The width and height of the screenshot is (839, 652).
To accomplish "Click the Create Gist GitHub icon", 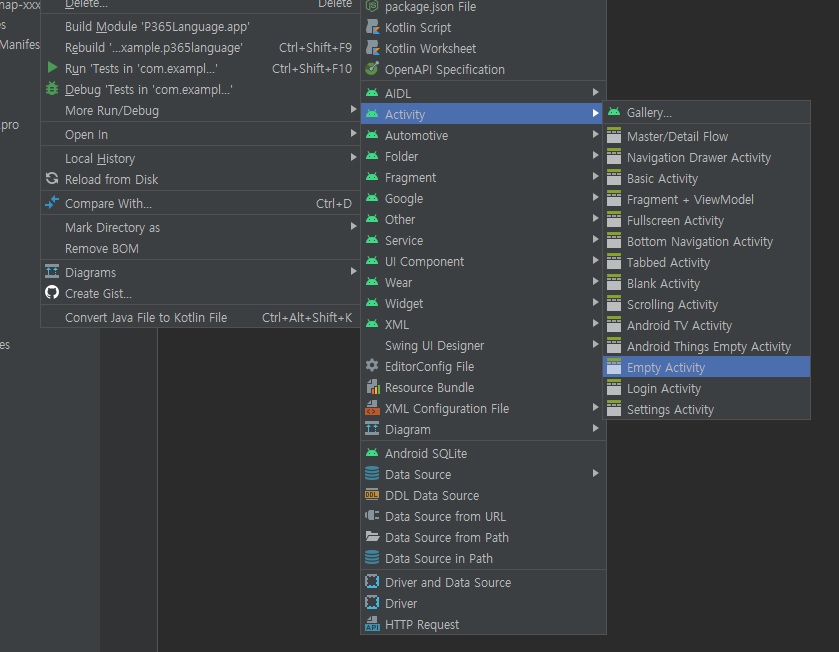I will 52,292.
